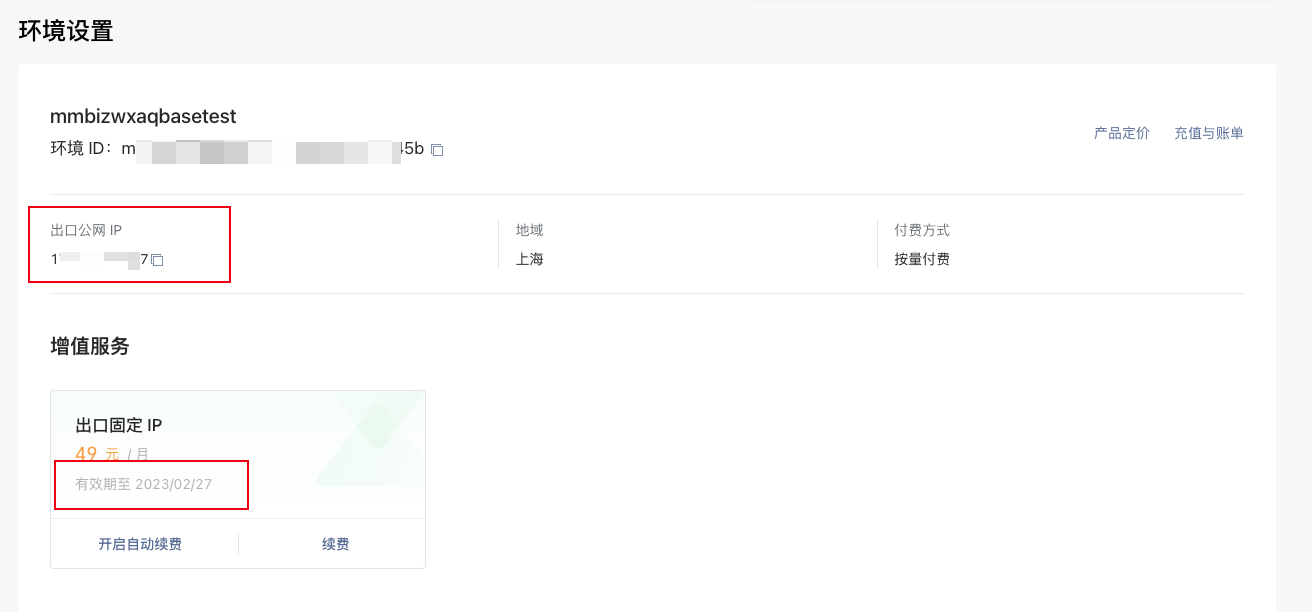Click the 上海 region value

point(530,259)
